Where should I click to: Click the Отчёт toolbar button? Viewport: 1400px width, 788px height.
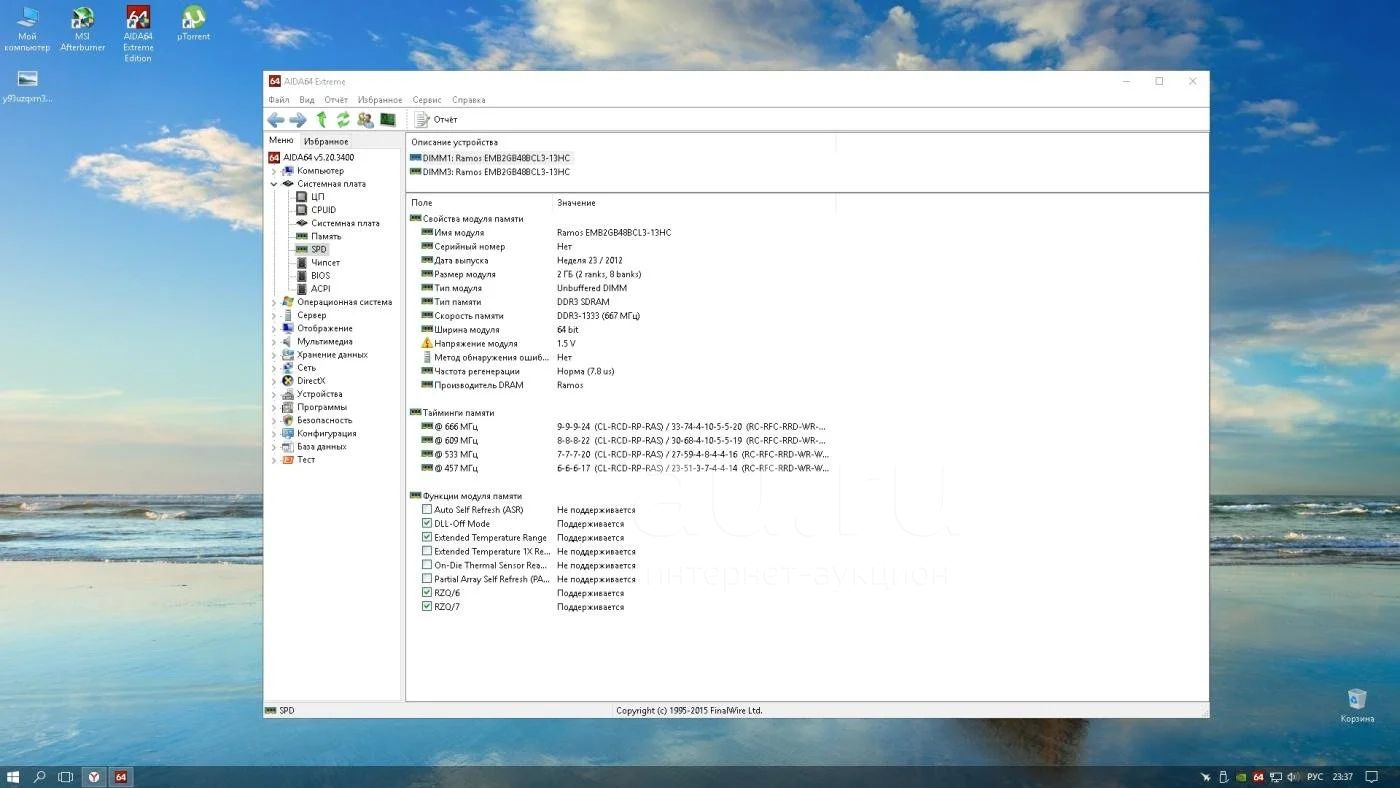tap(436, 120)
